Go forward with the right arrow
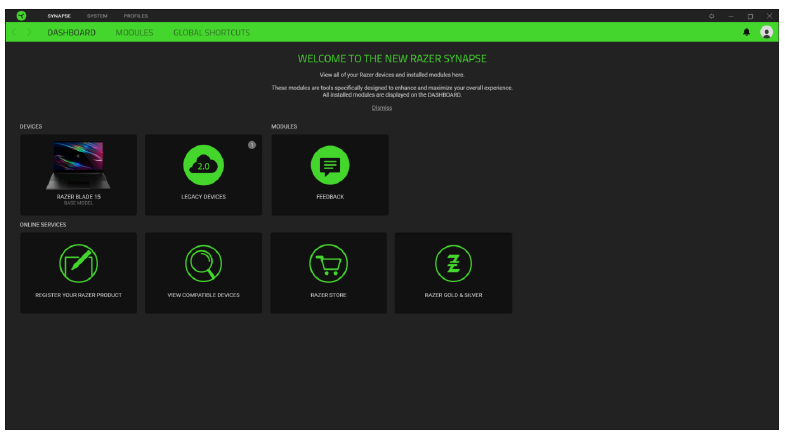 (29, 32)
